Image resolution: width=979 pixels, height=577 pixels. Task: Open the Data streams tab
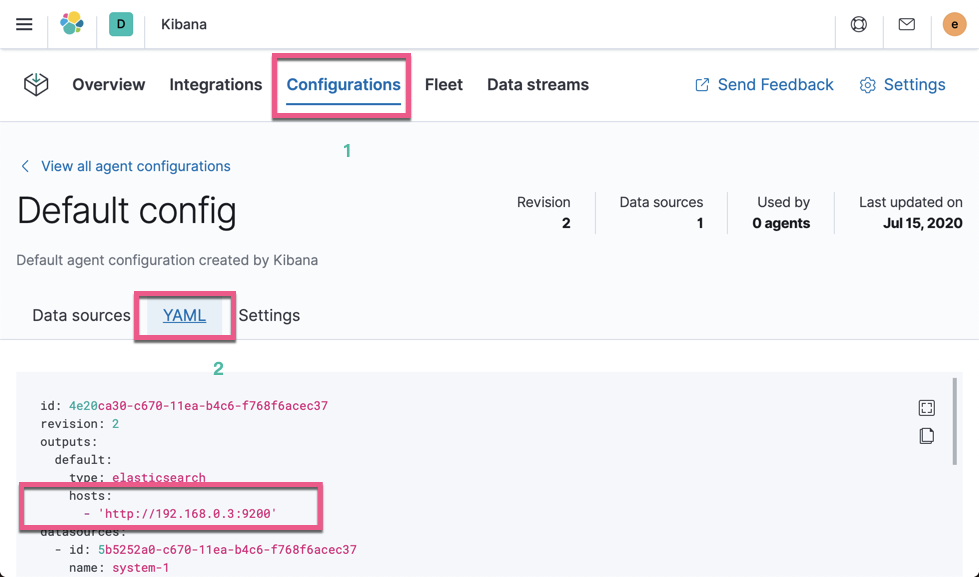point(537,85)
